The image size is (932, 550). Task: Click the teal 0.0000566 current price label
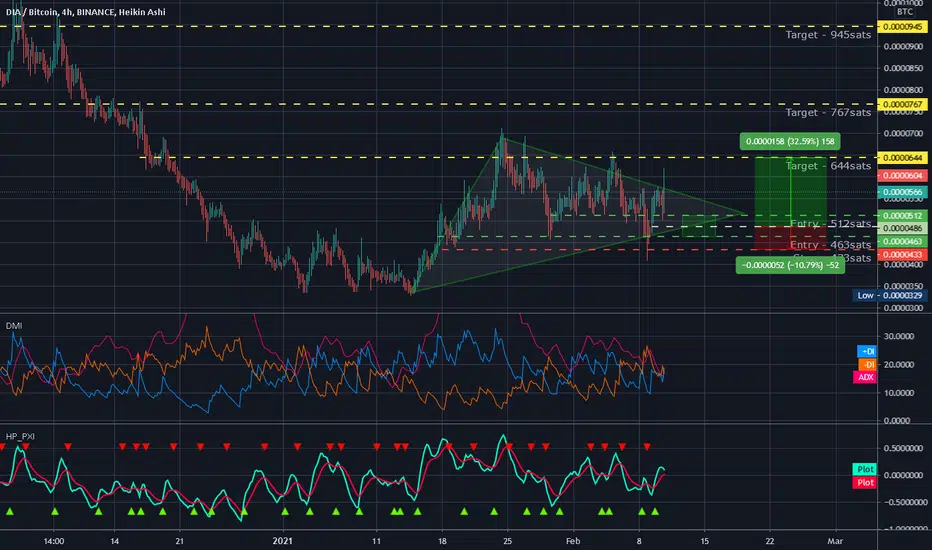click(902, 192)
